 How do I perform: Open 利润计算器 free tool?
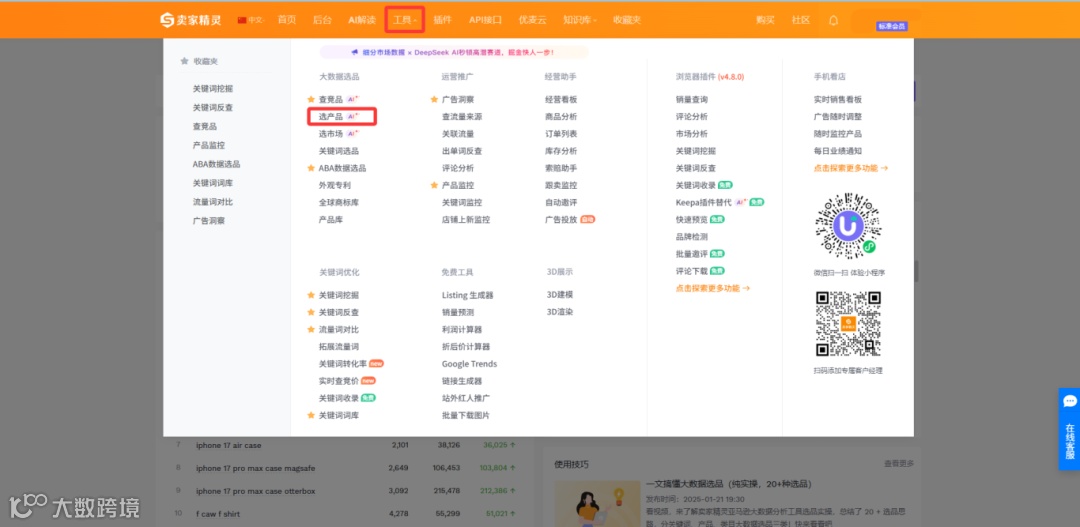(462, 329)
